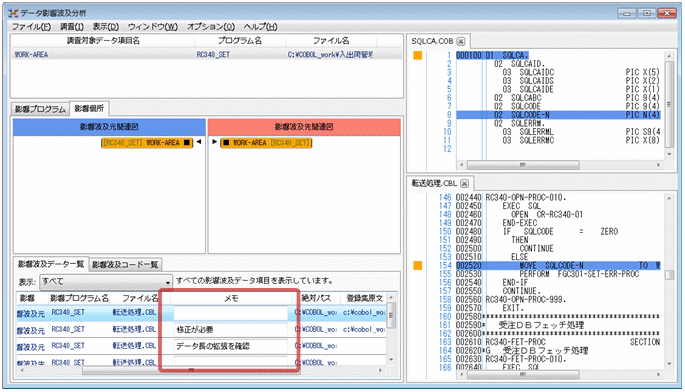Select highlighted line 02 SQLCODE-N
This screenshot has height=392, width=685.
pyautogui.click(x=558, y=115)
